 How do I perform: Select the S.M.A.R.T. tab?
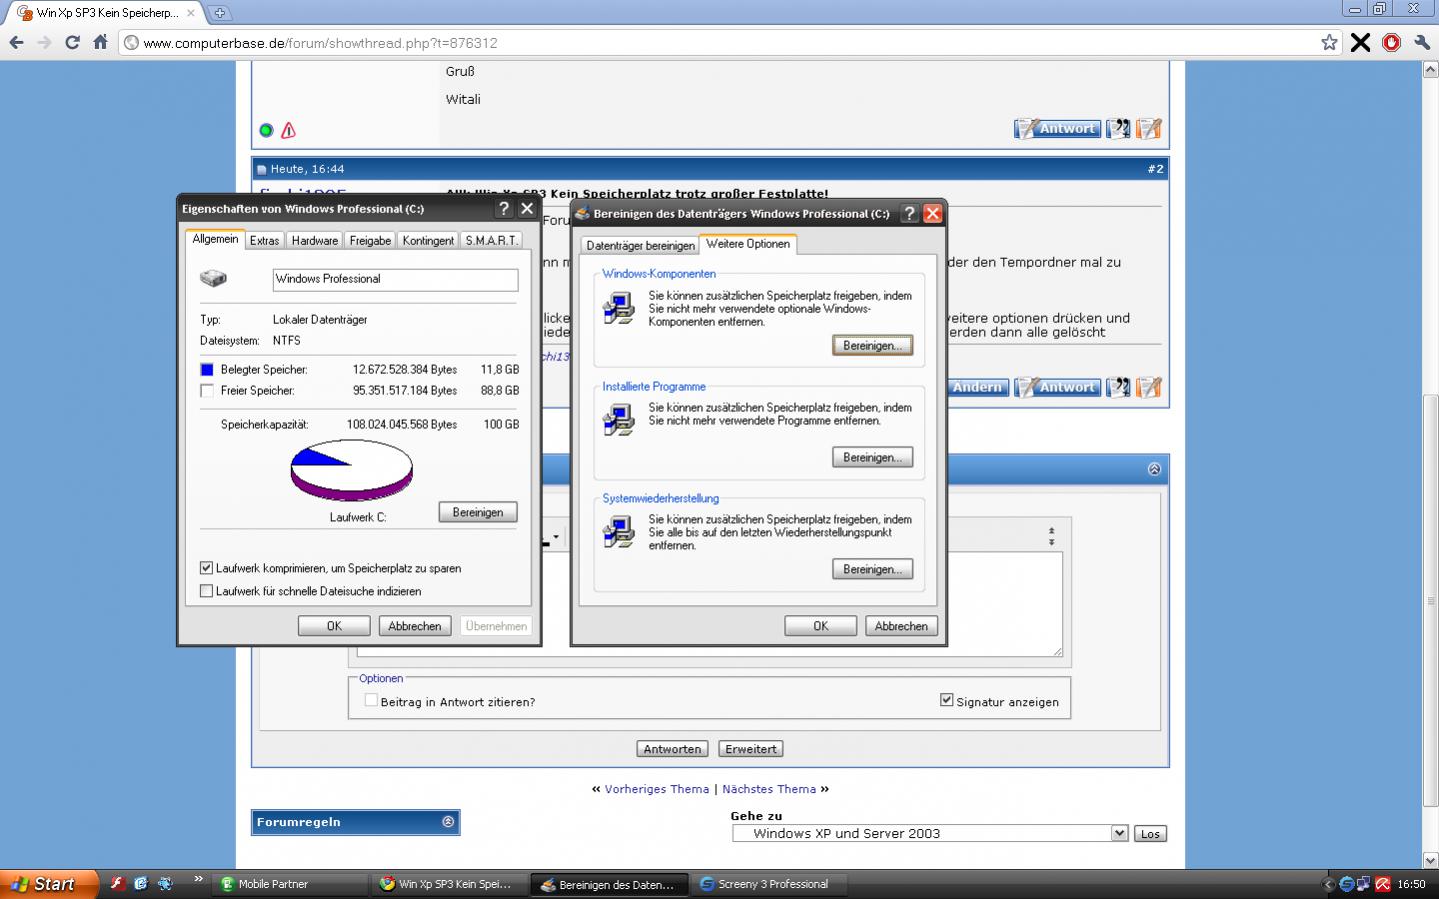[491, 240]
